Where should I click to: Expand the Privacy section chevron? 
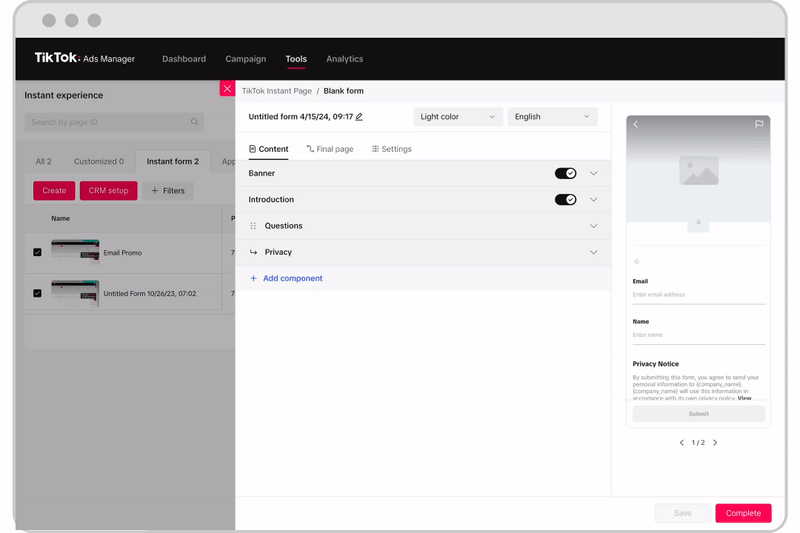click(x=593, y=252)
